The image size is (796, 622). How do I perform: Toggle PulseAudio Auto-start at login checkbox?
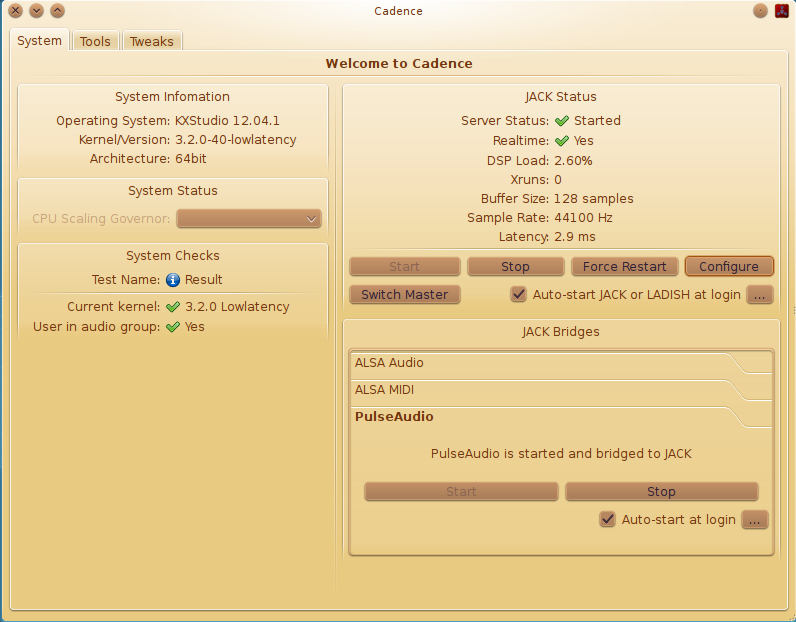pos(607,519)
